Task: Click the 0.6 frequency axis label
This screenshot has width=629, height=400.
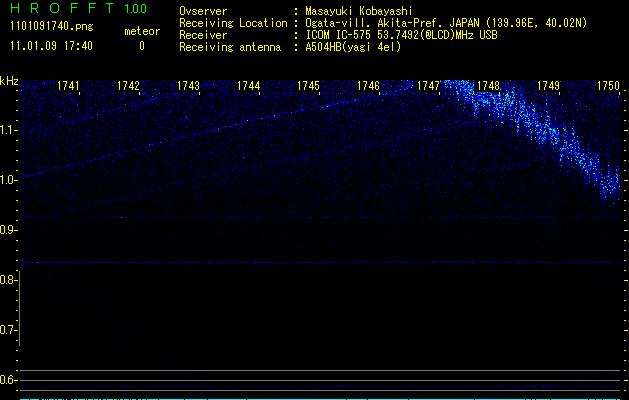Action: [7, 380]
